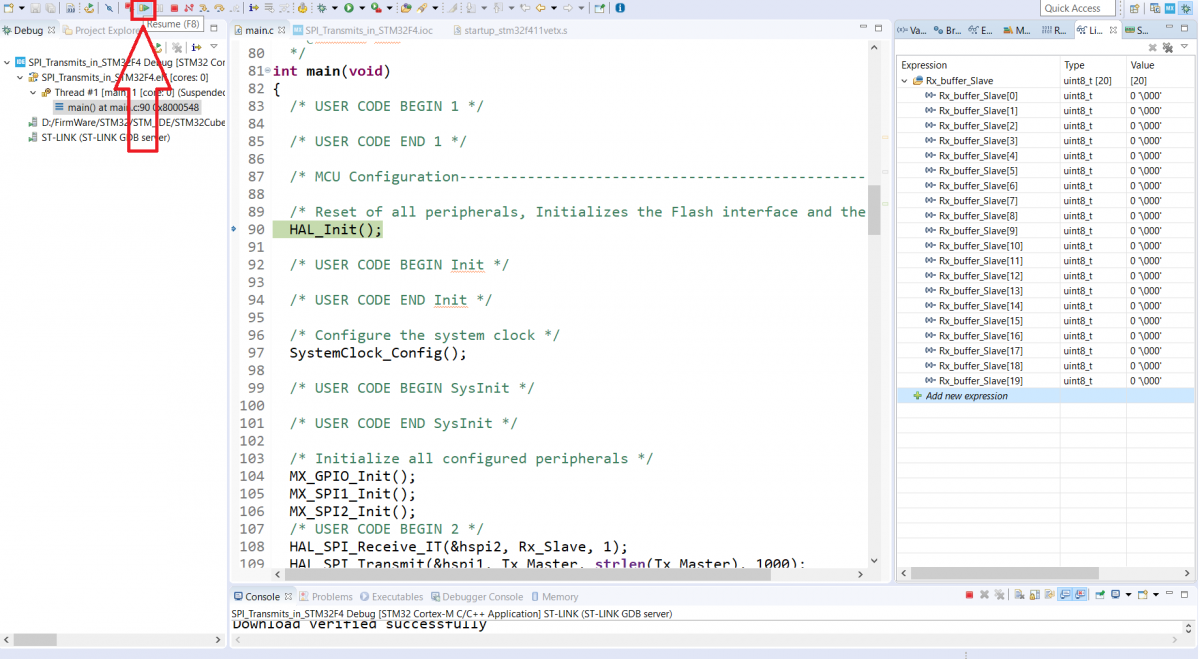The image size is (1200, 659).
Task: Collapse the Thread #1 node in Debug
Action: (32, 93)
